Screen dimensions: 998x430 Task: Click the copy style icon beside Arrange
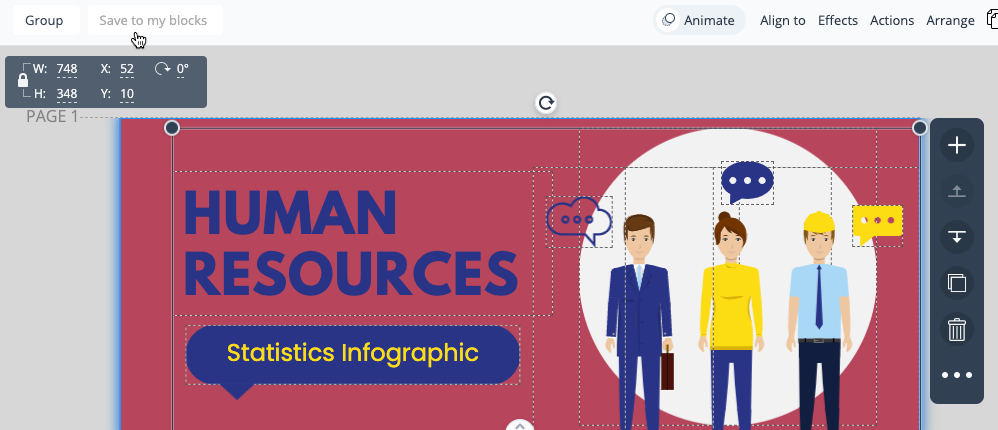tap(992, 20)
